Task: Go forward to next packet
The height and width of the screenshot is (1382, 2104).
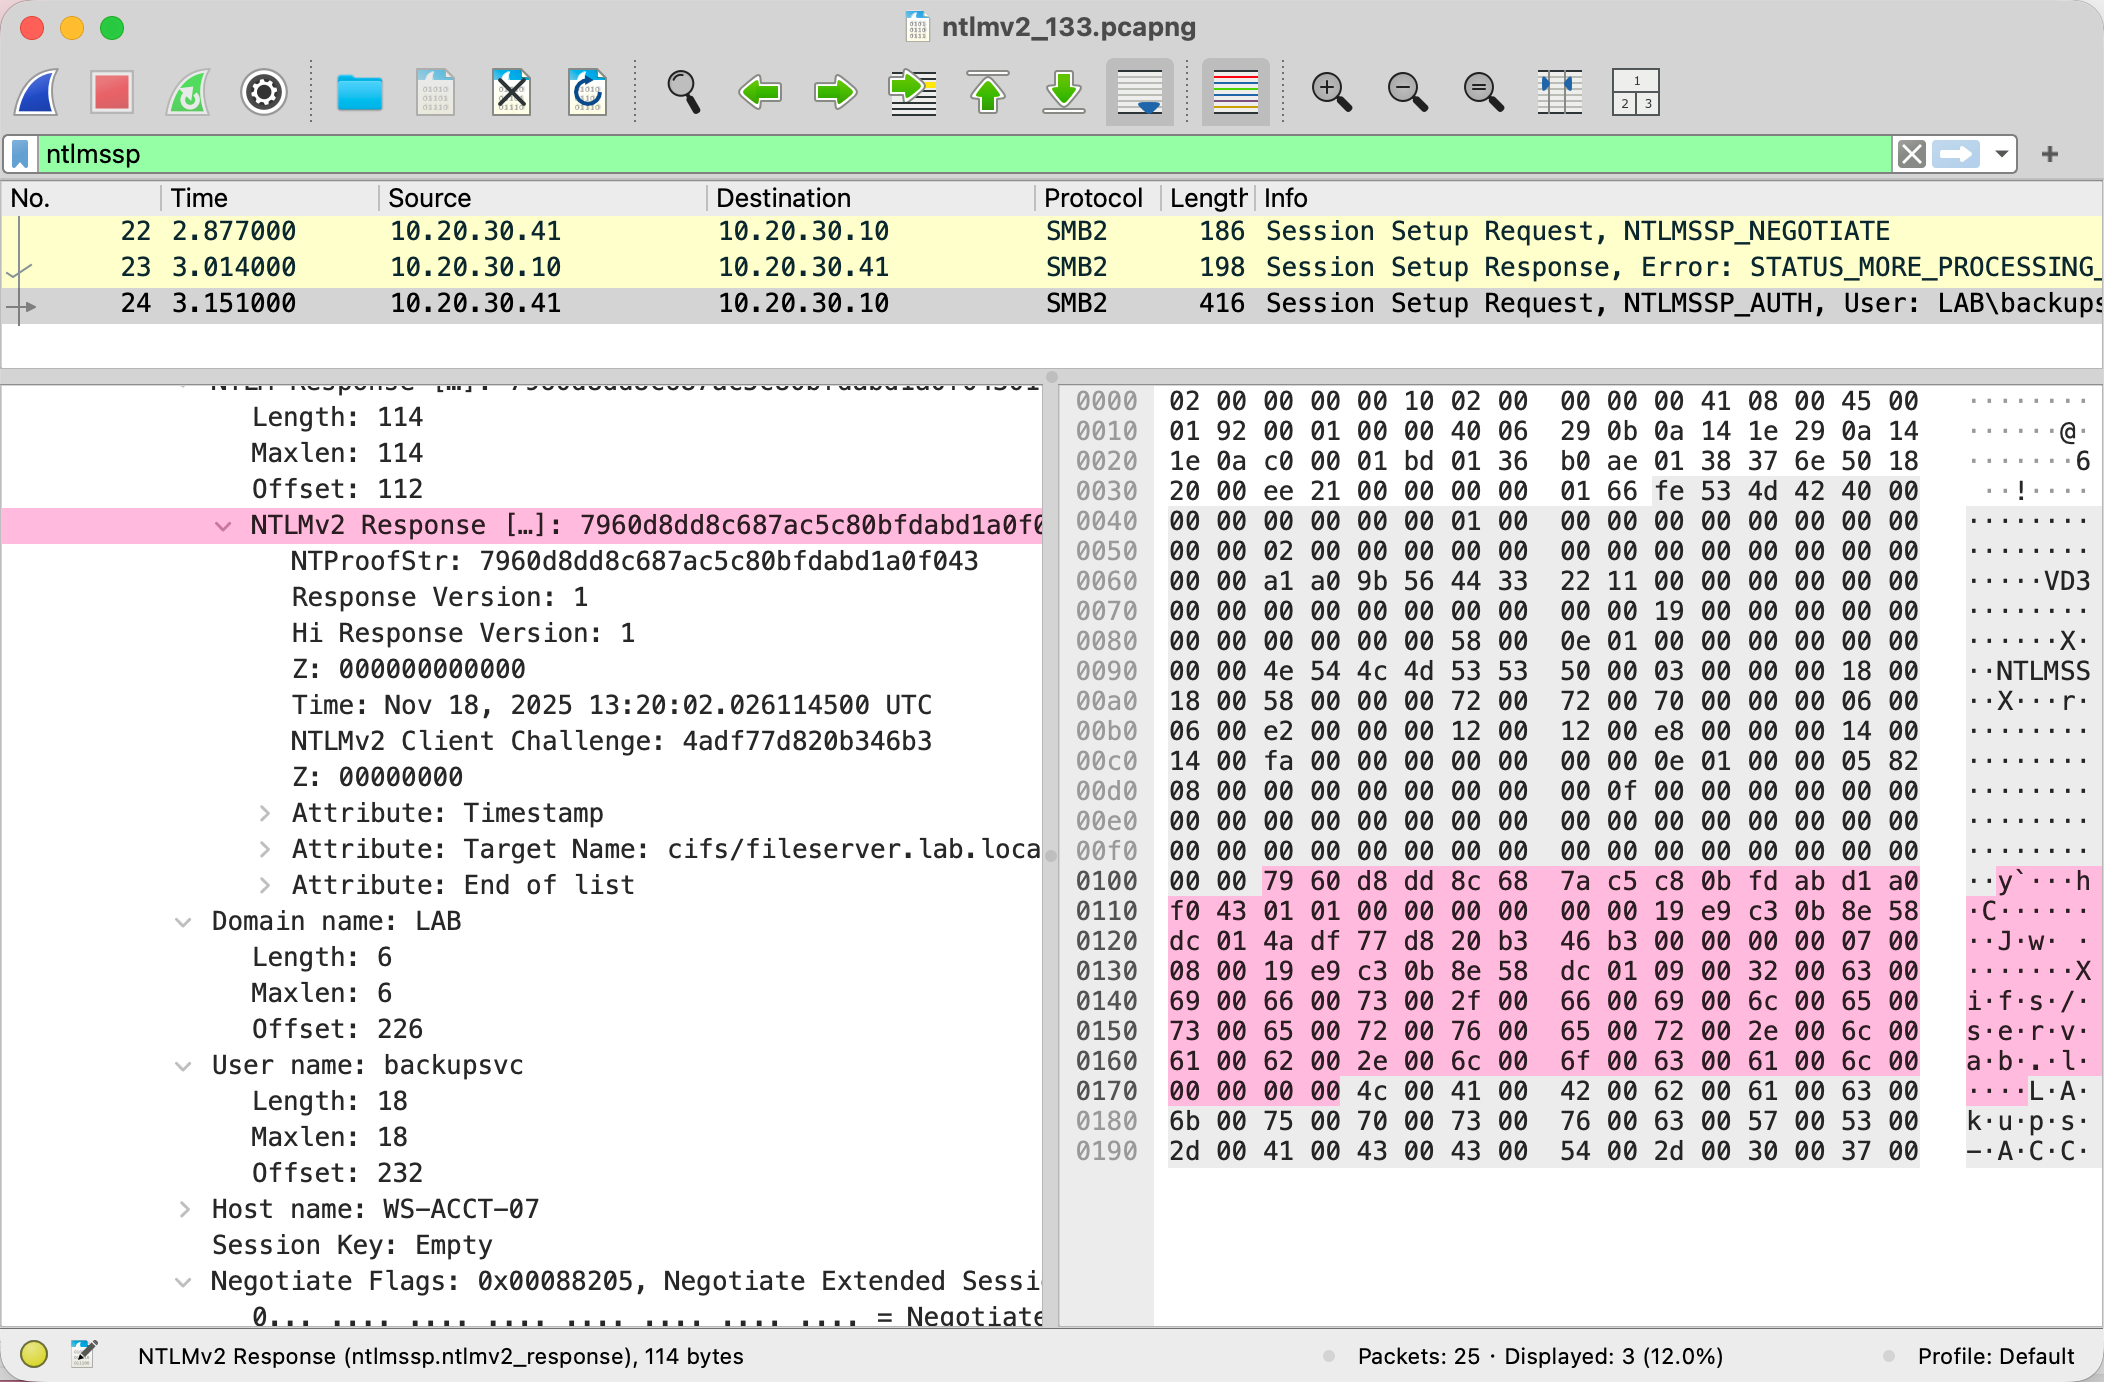Action: pos(836,92)
